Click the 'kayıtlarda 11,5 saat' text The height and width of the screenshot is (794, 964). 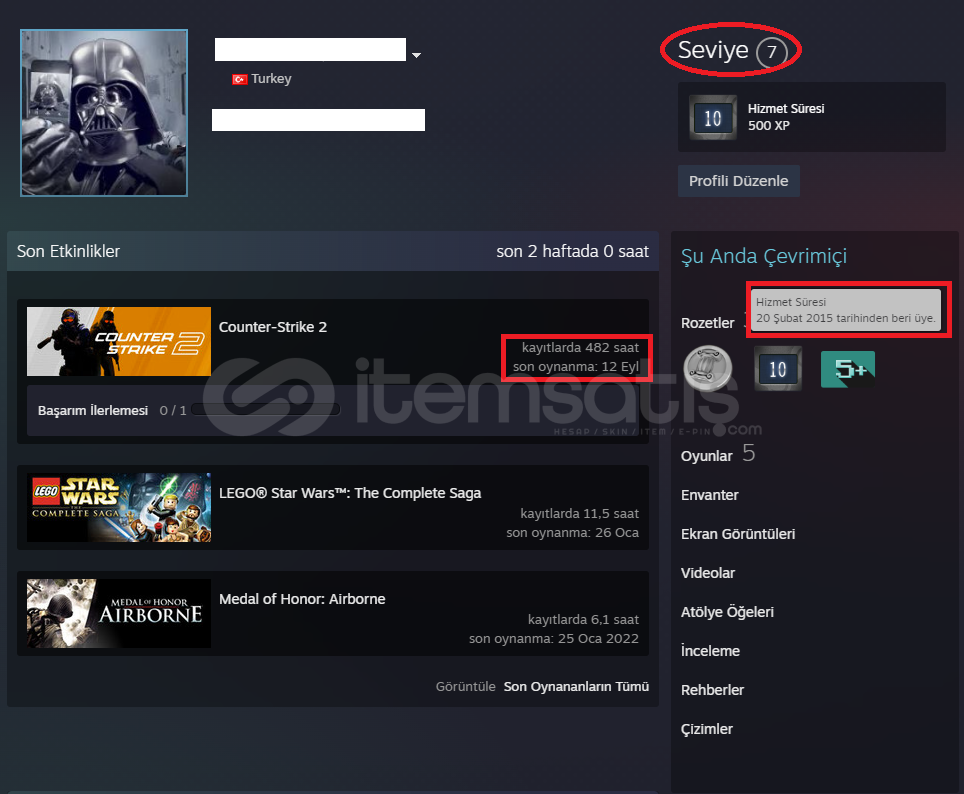click(580, 514)
